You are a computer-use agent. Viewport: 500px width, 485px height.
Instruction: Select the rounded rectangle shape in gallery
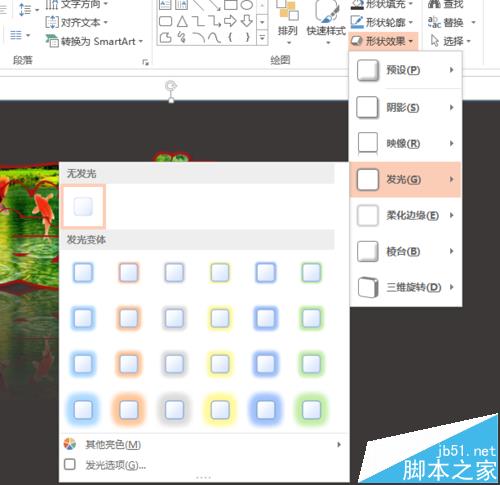point(165,22)
